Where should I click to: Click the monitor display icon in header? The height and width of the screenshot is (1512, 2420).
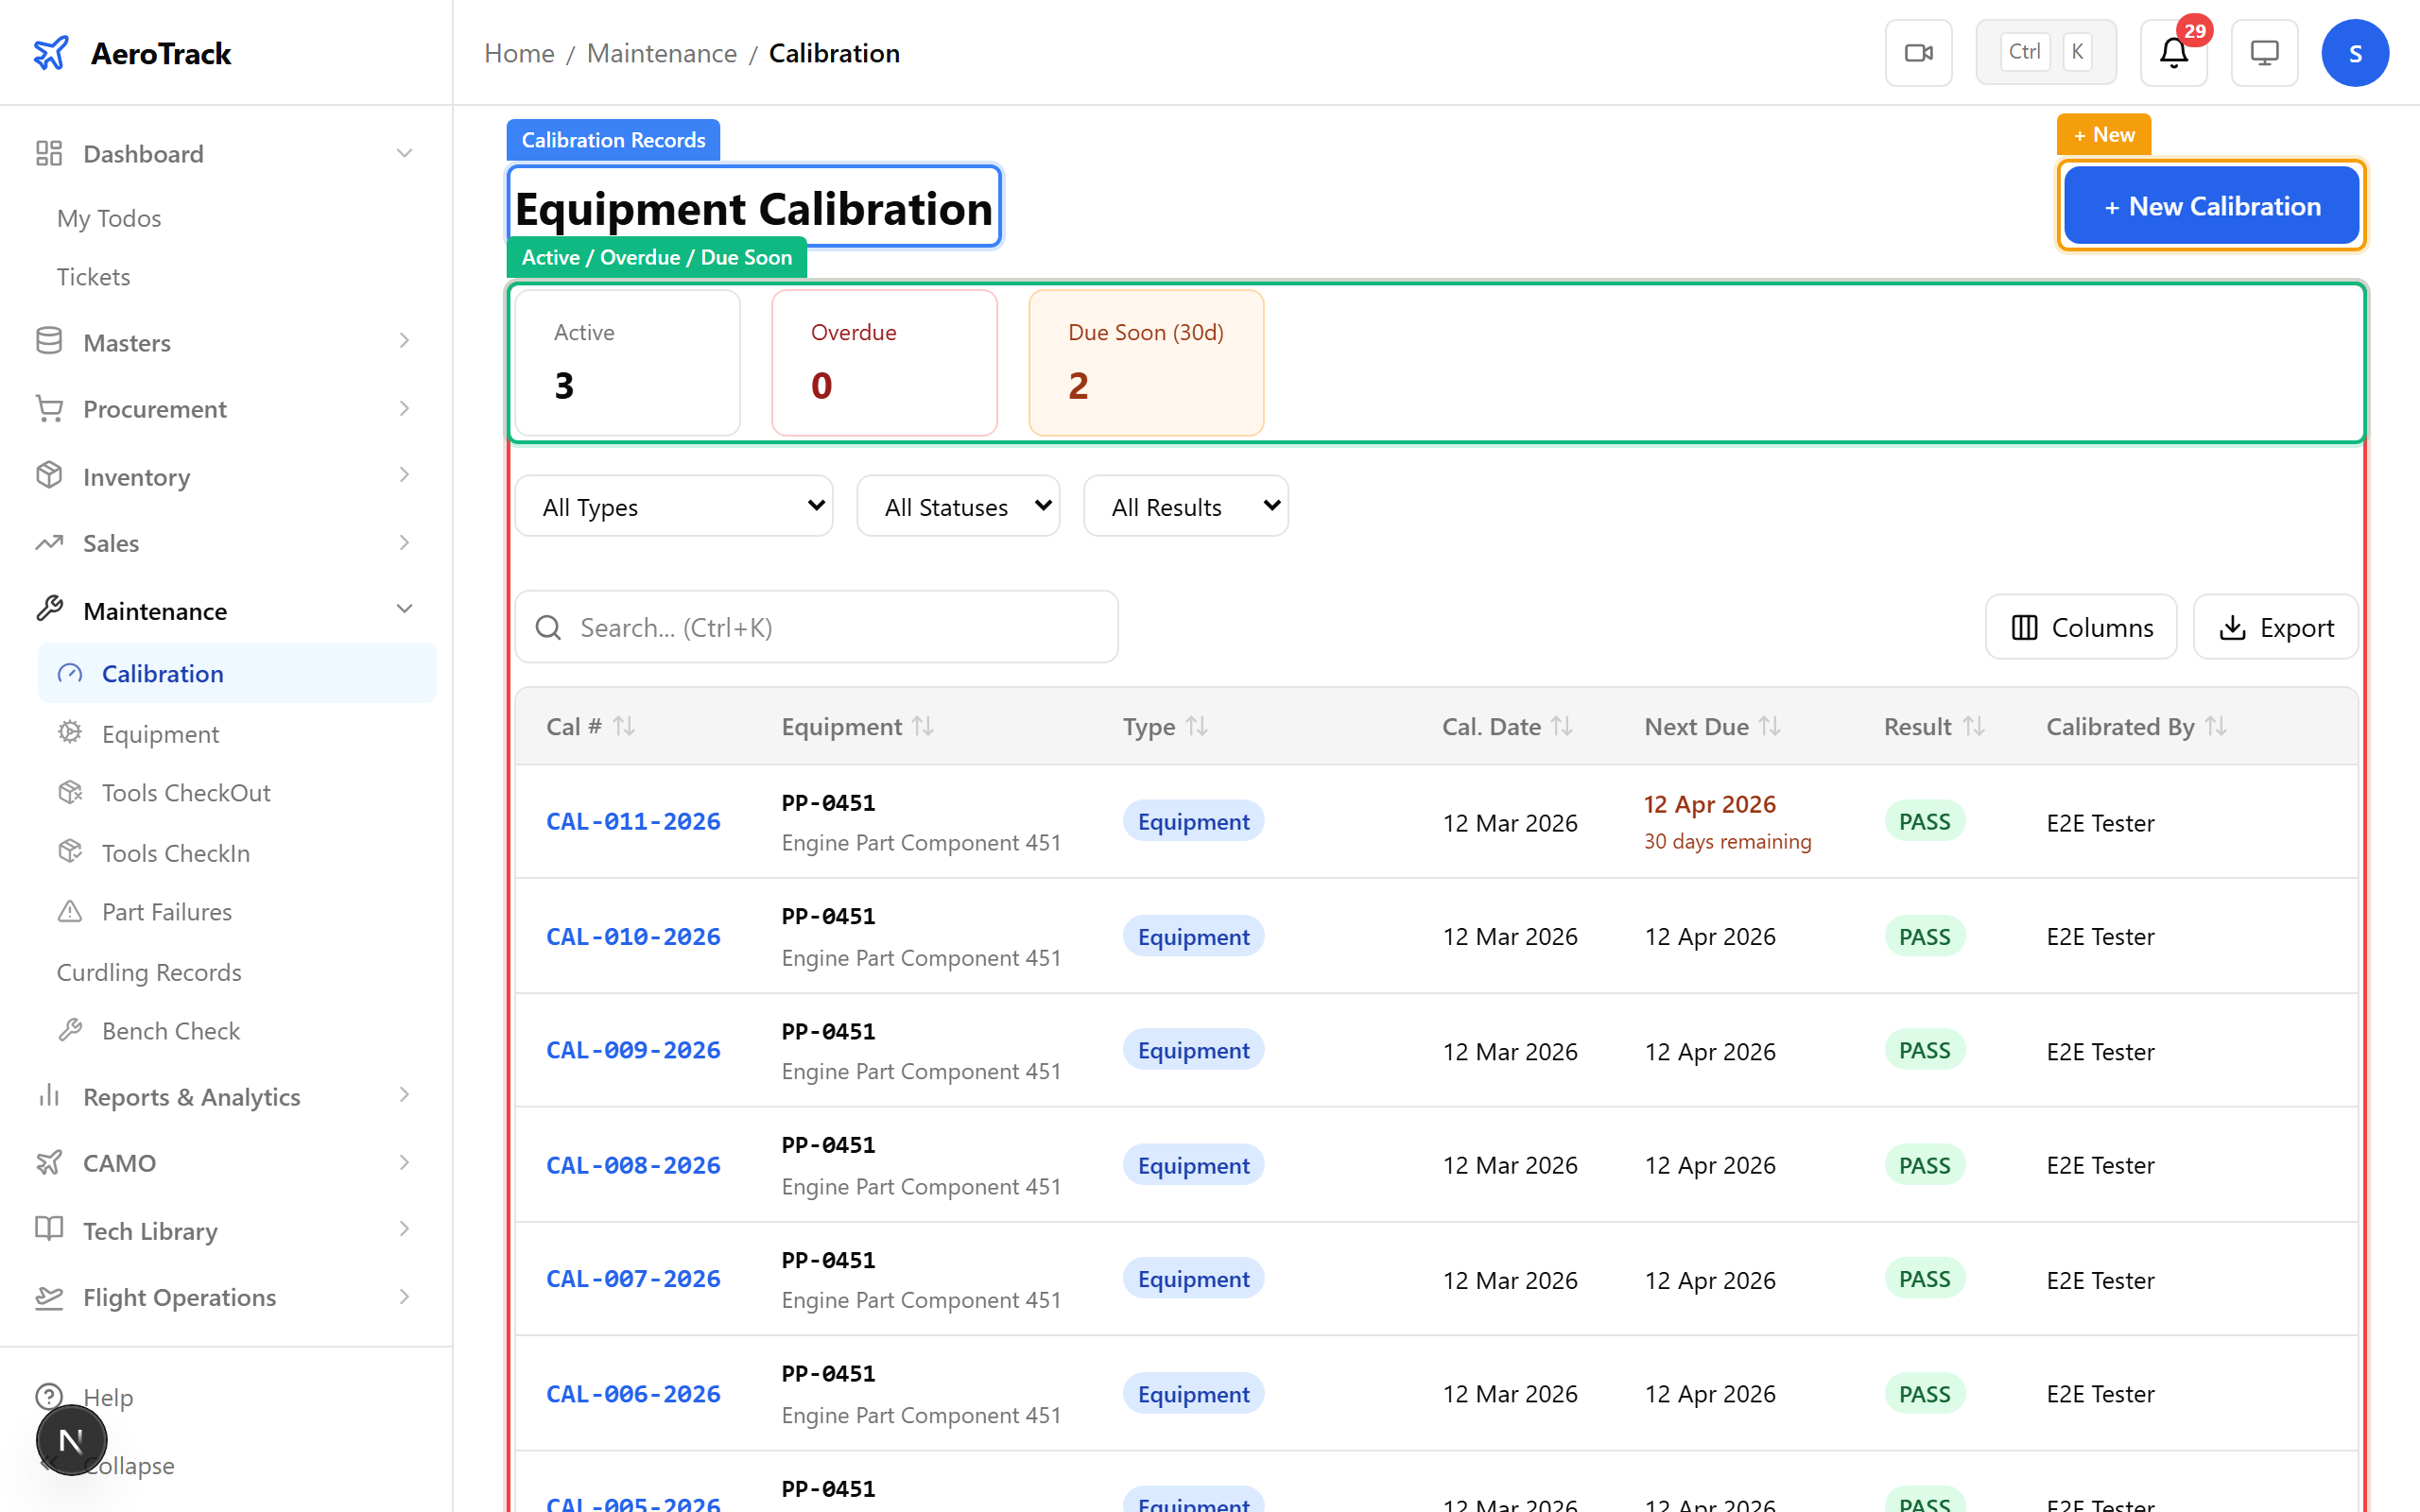[x=2264, y=53]
